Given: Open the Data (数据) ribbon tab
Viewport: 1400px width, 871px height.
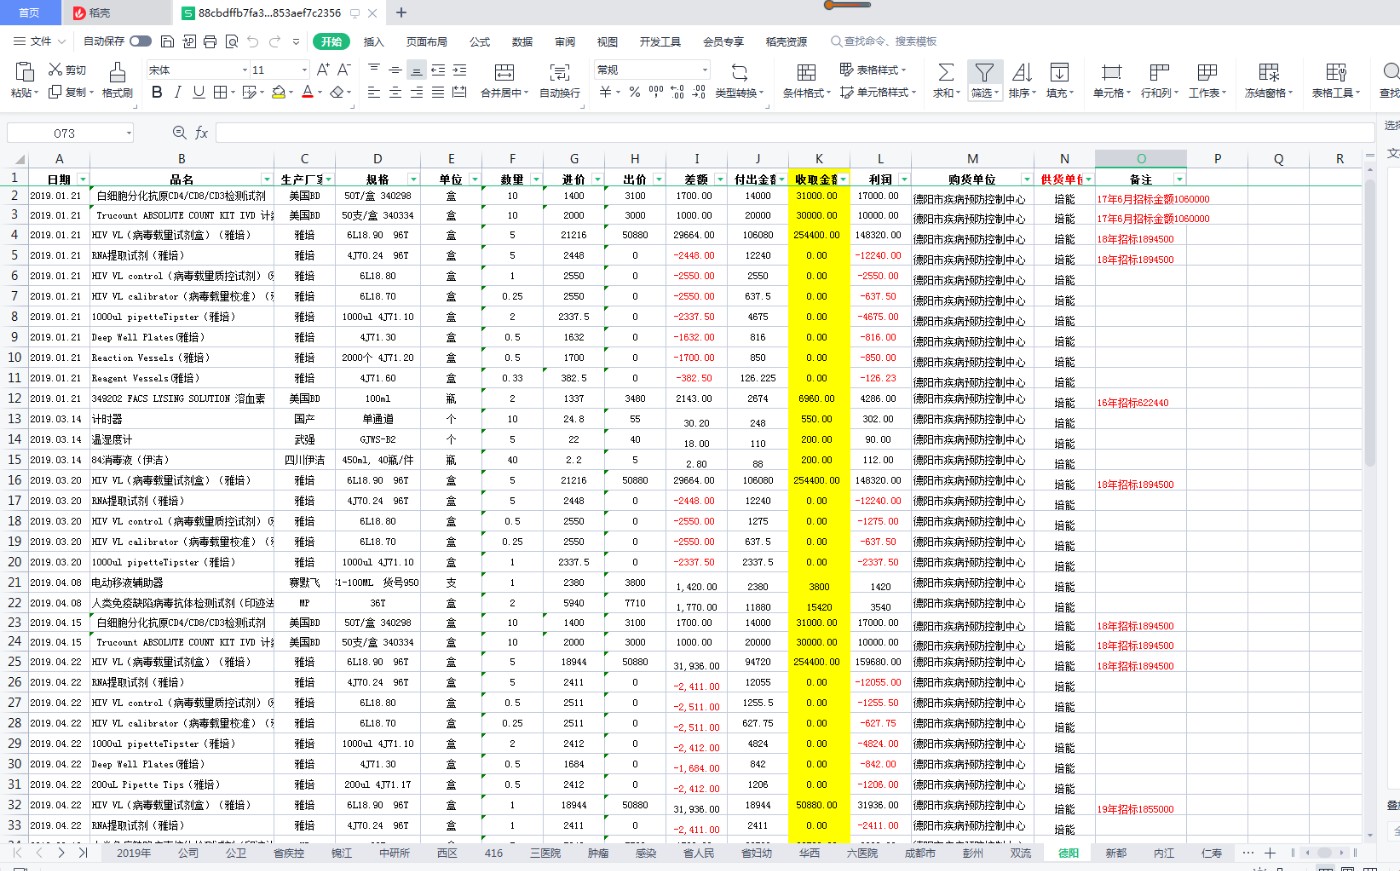Looking at the screenshot, I should point(522,41).
